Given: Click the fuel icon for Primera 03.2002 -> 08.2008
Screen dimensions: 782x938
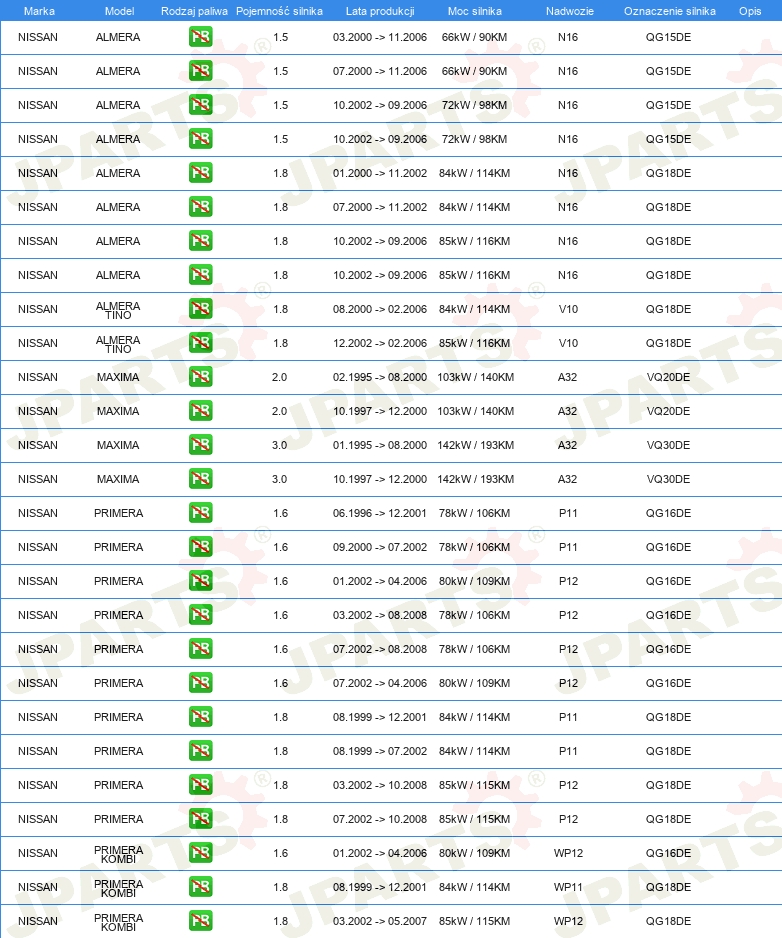Looking at the screenshot, I should 200,615.
